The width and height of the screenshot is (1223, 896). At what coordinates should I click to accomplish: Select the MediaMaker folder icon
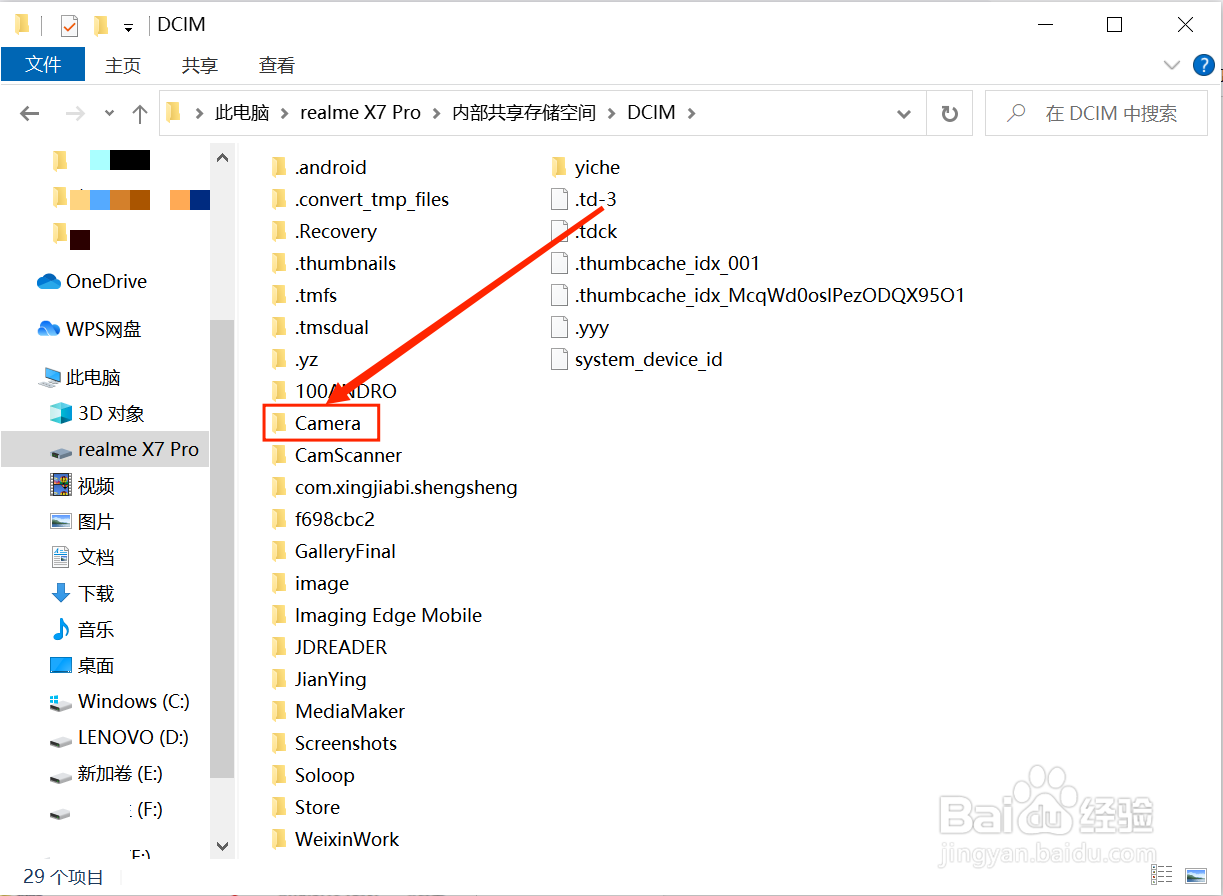point(279,711)
